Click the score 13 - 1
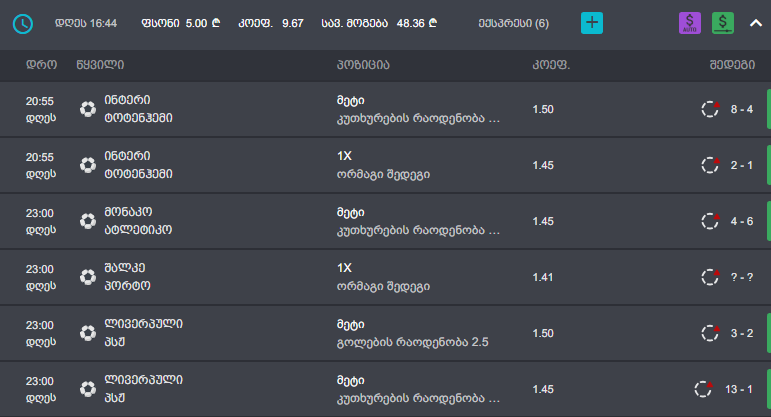The width and height of the screenshot is (771, 417). click(x=739, y=389)
